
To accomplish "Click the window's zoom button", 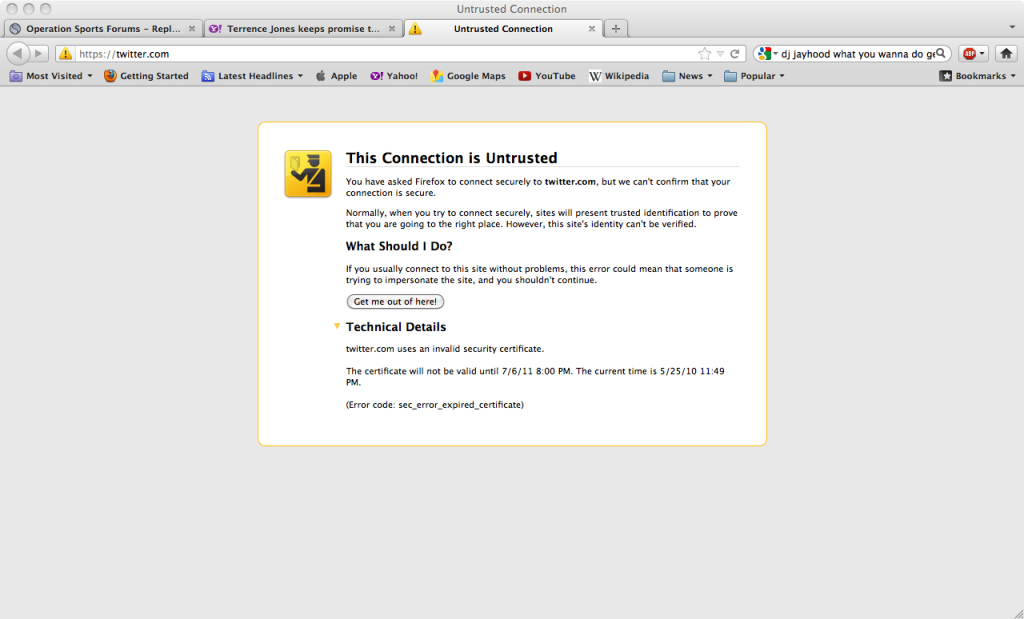I will (x=45, y=8).
